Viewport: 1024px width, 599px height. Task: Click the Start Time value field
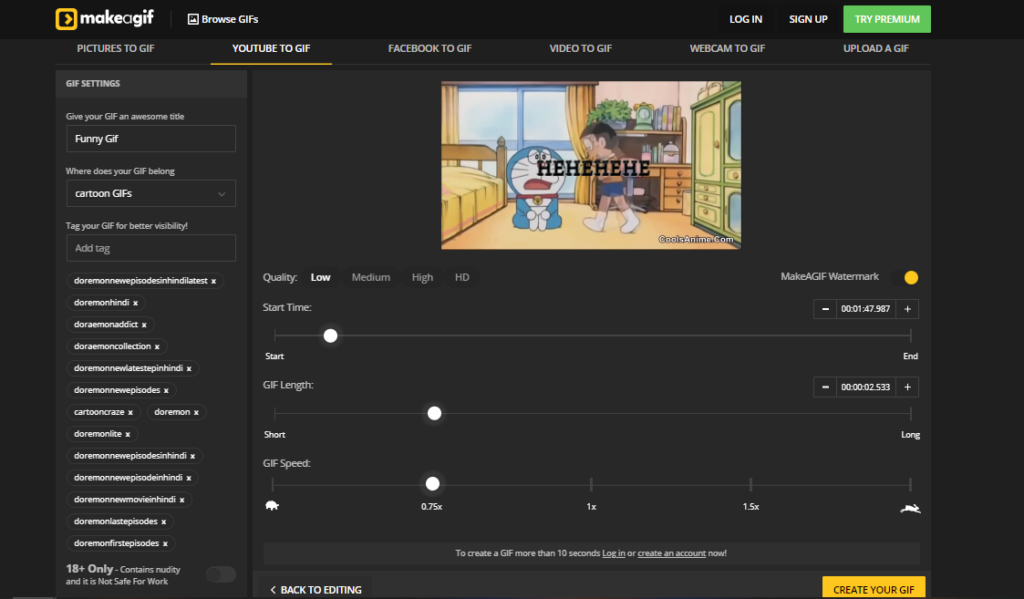(x=866, y=309)
